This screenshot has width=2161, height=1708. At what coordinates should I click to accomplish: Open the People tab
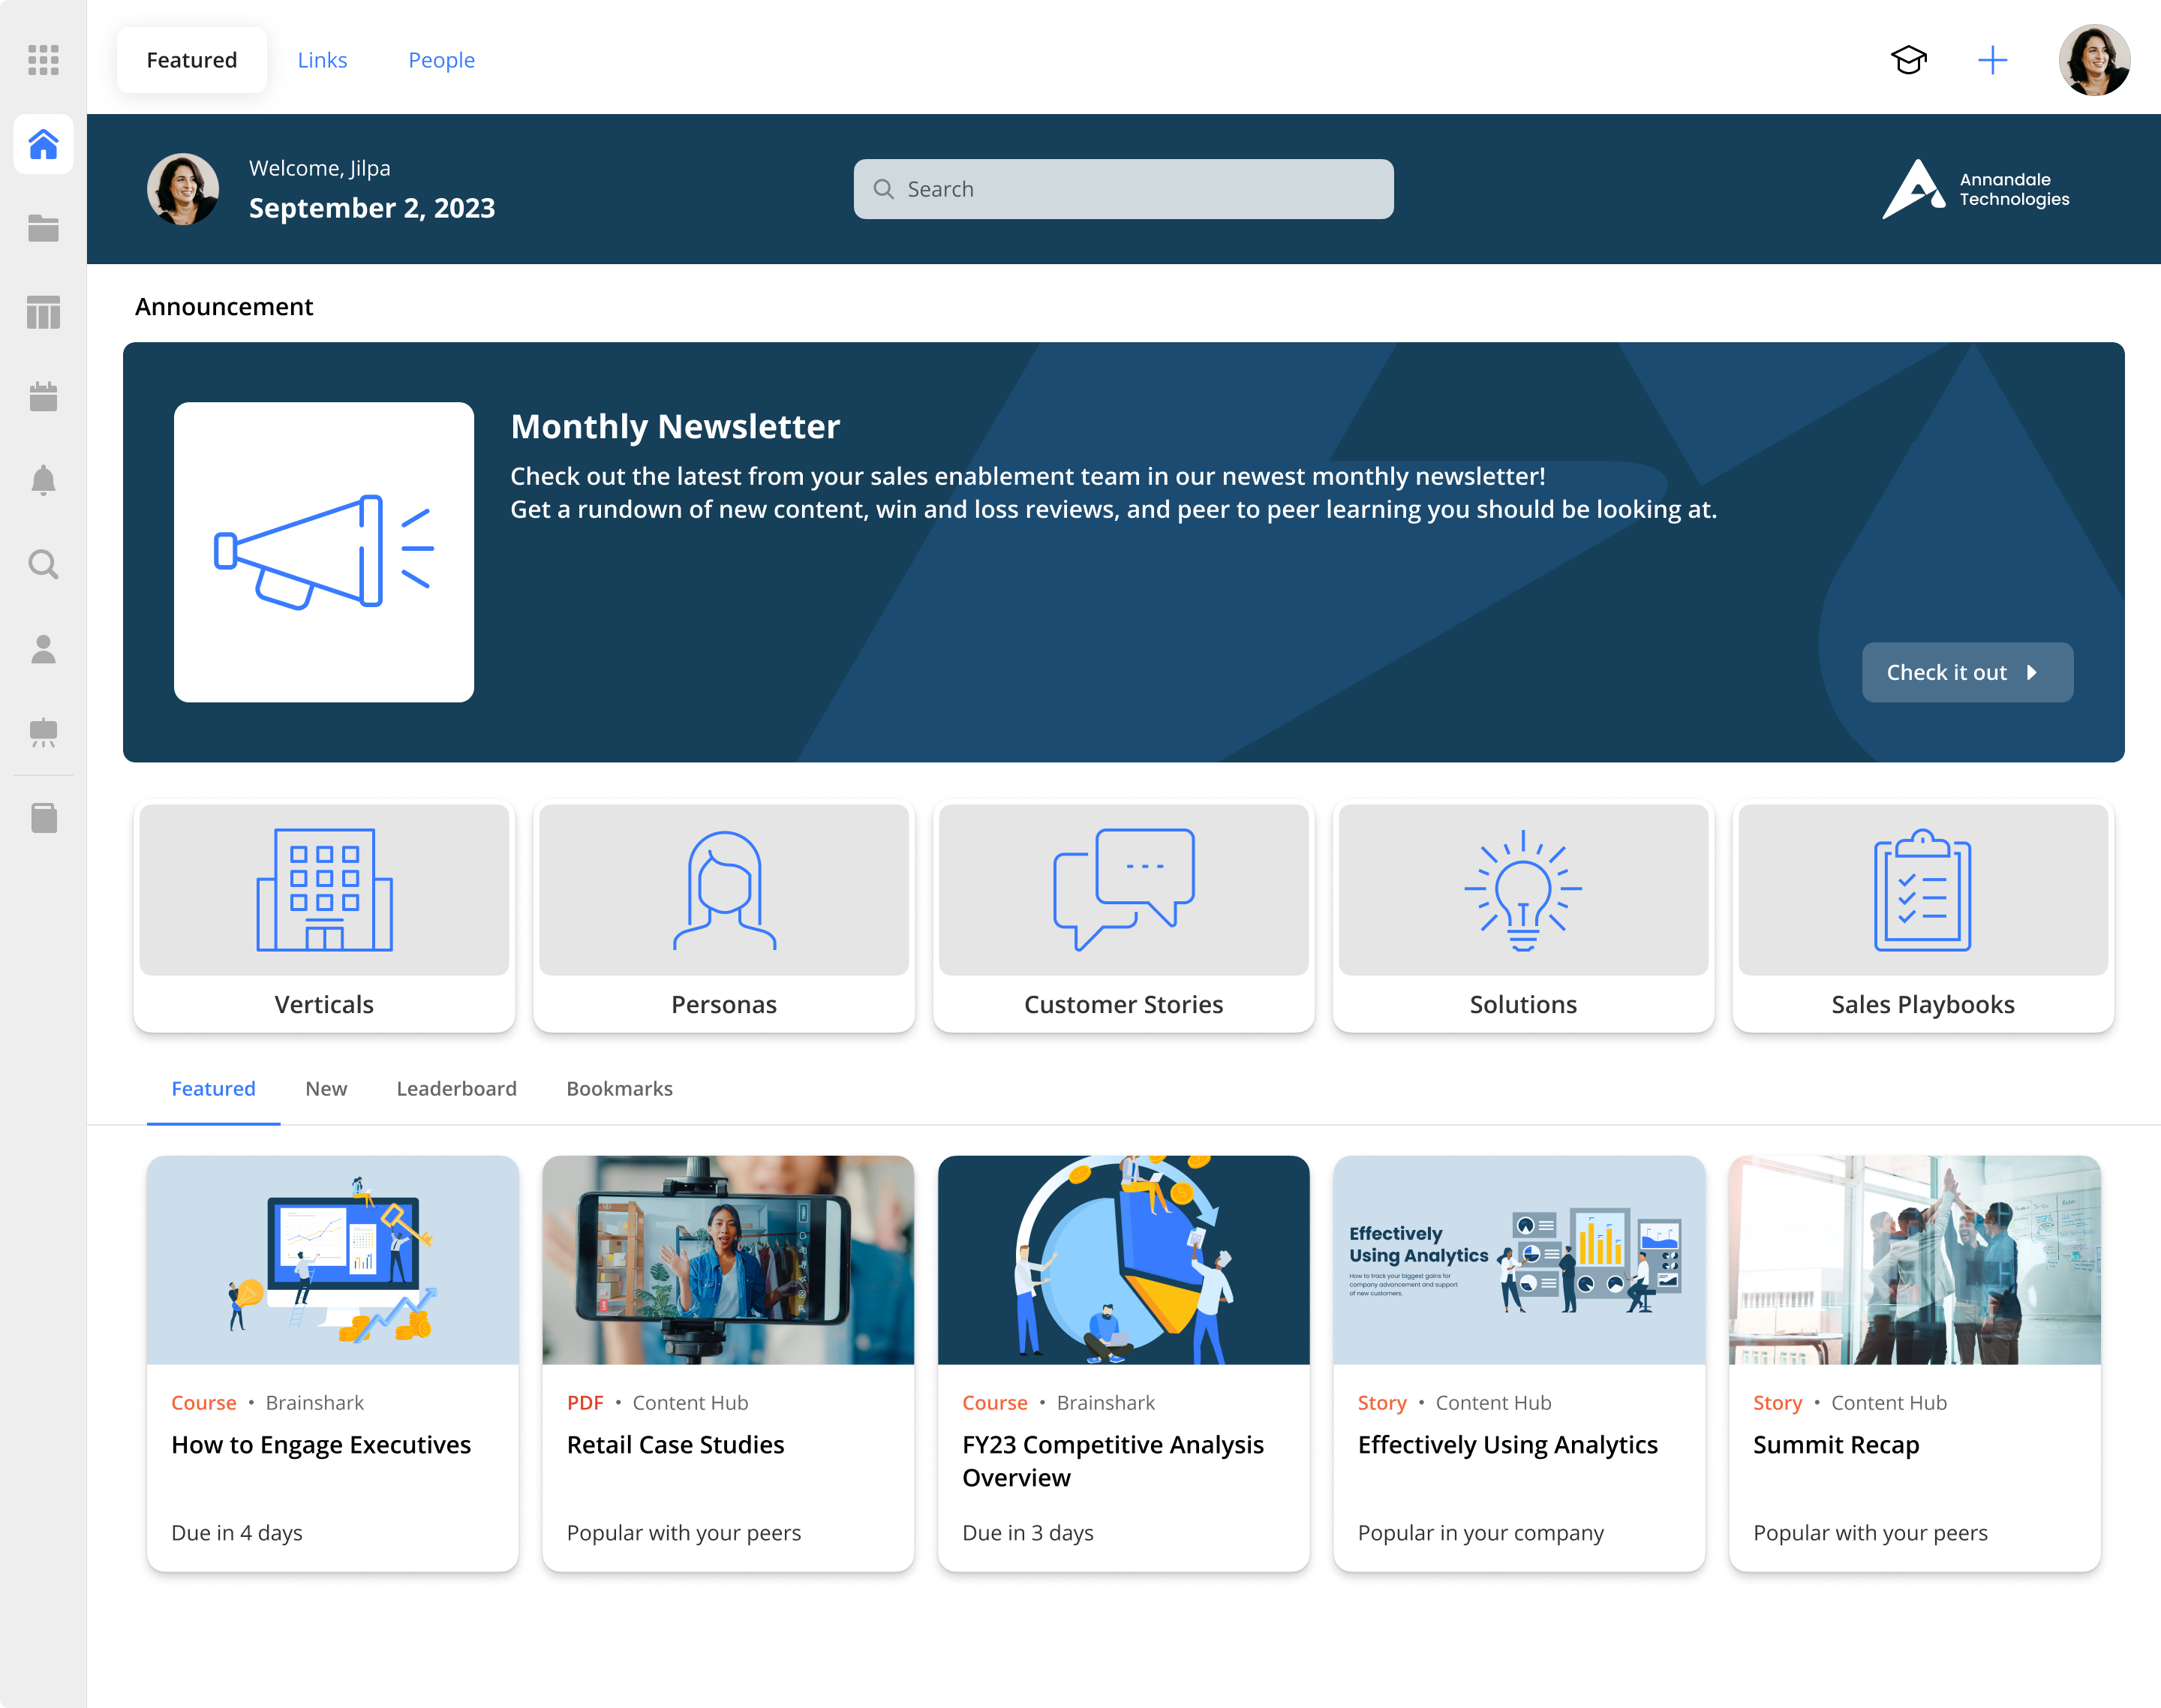coord(441,60)
